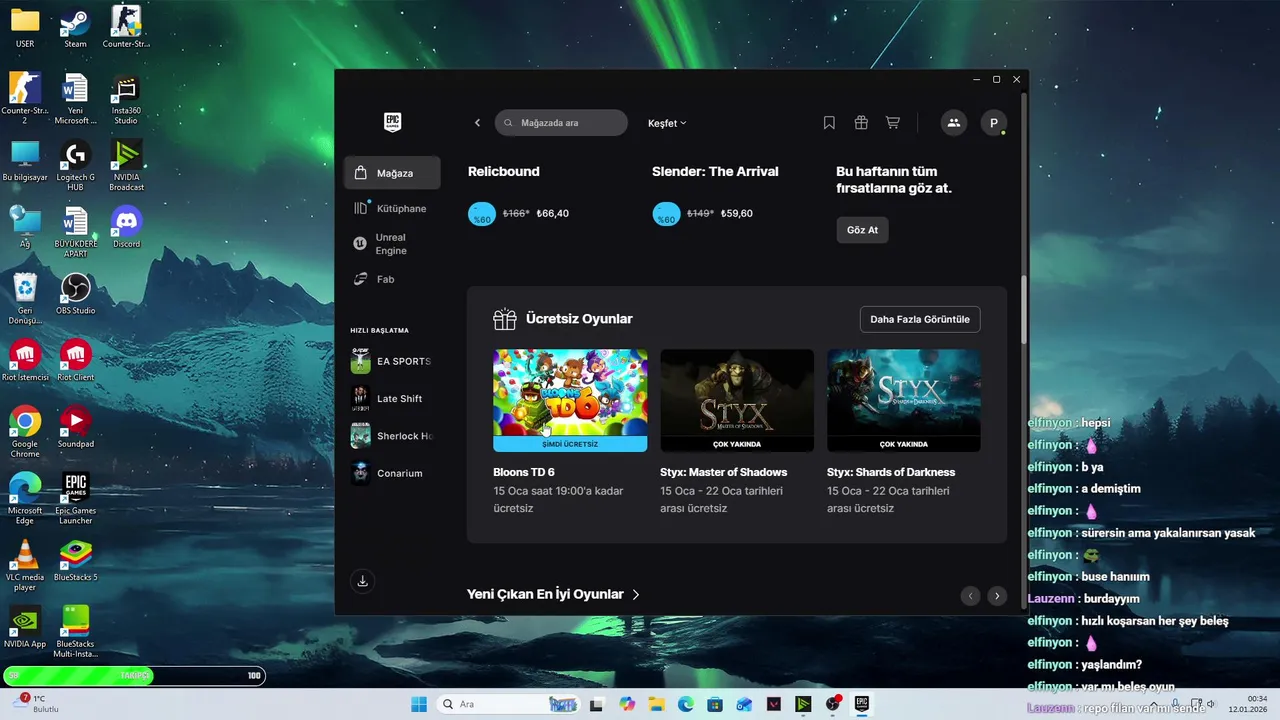Open Geri Dönüşüm recycle bin icon

(24, 299)
